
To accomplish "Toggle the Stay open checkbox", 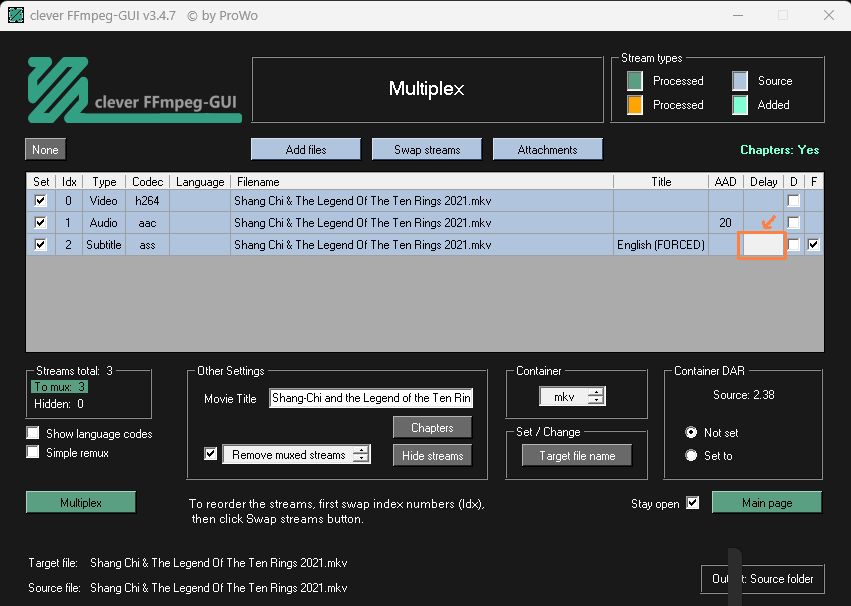I will [693, 503].
